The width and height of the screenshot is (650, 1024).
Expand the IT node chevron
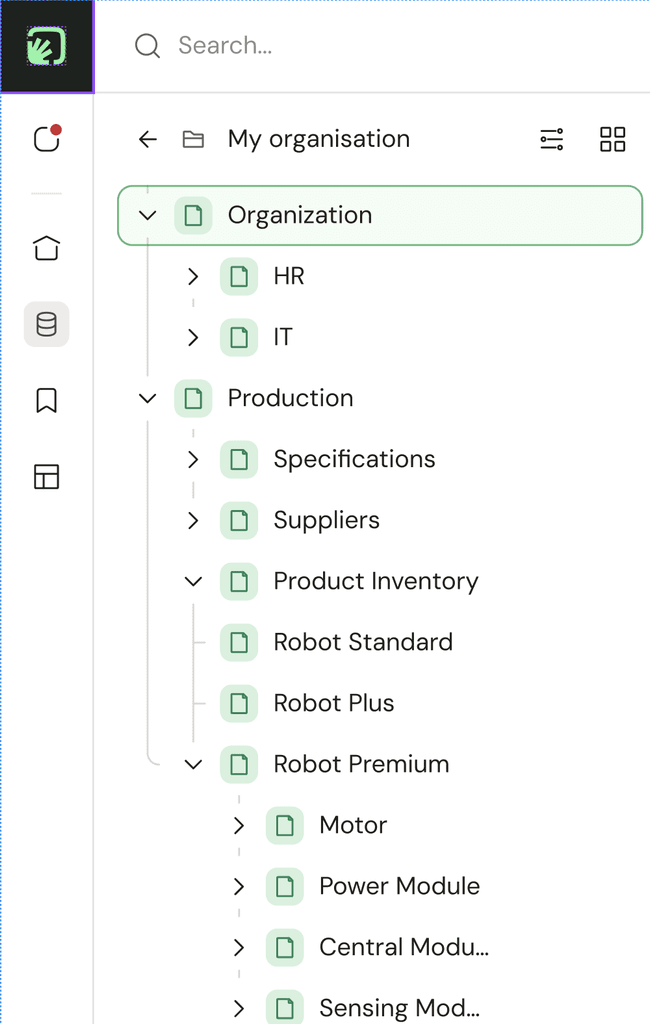coord(193,337)
